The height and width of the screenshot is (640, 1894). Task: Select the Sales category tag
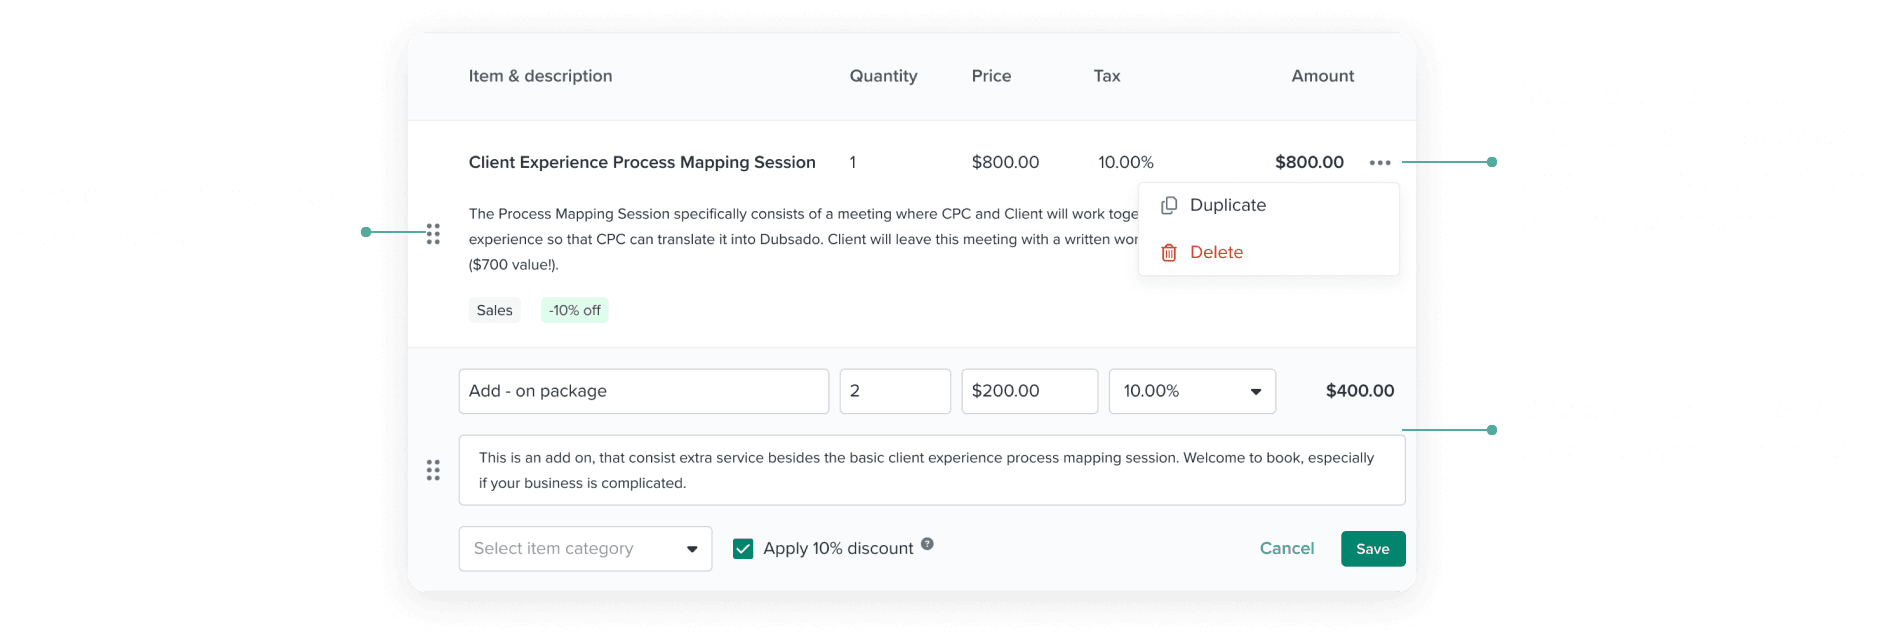(x=494, y=310)
